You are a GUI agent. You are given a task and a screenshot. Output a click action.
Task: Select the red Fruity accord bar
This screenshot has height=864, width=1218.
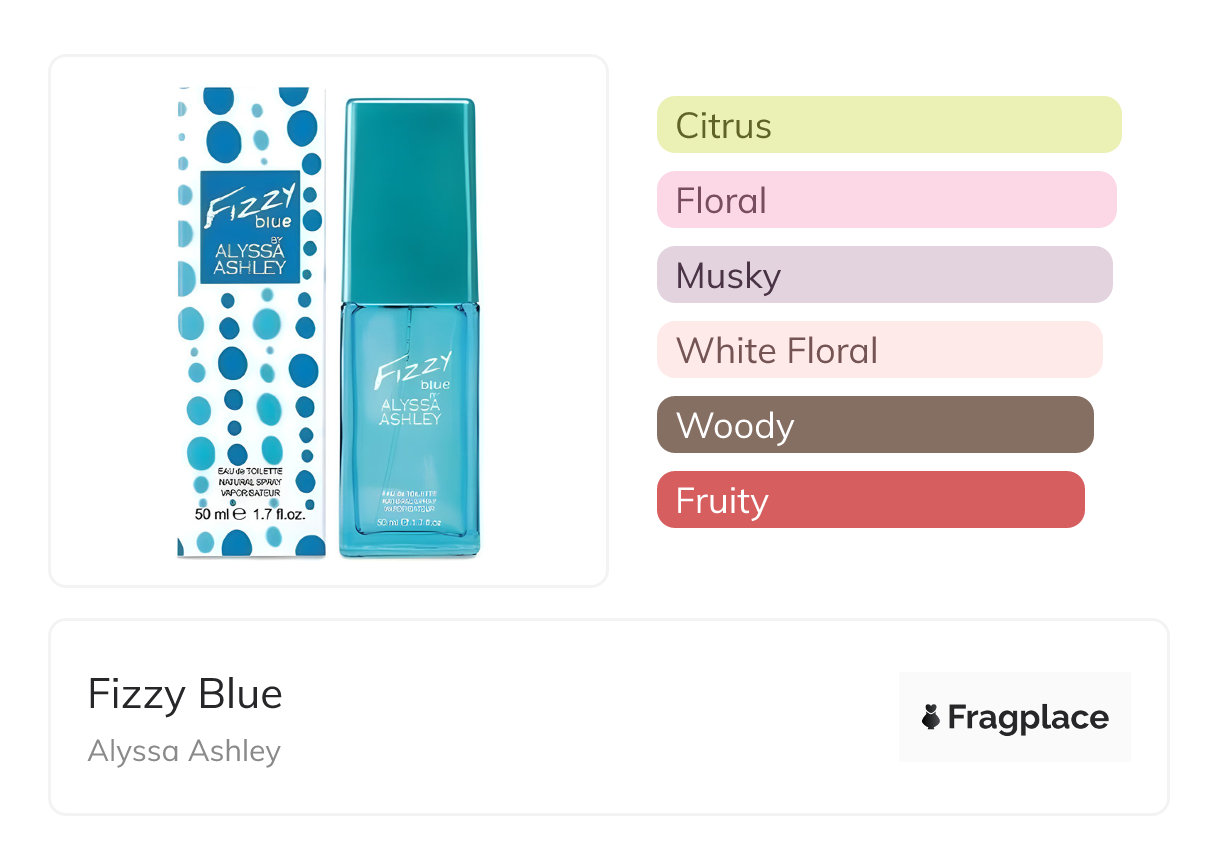(x=870, y=500)
